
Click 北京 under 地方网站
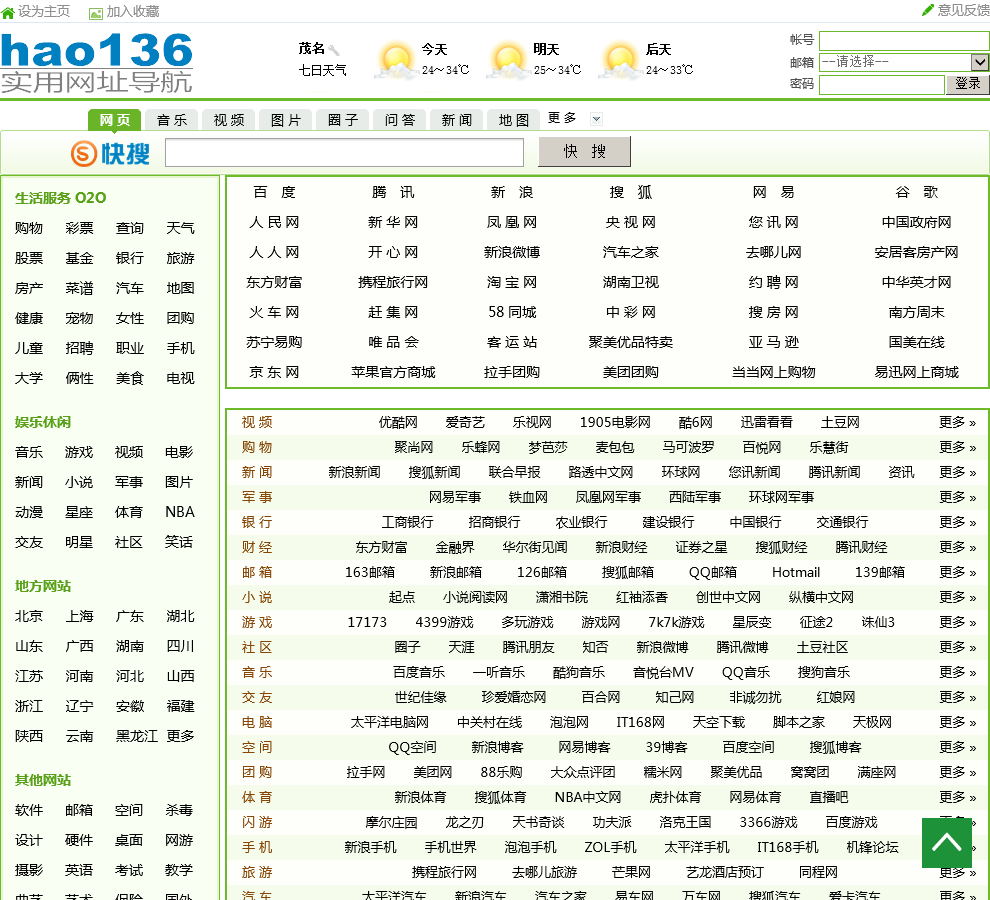(29, 616)
